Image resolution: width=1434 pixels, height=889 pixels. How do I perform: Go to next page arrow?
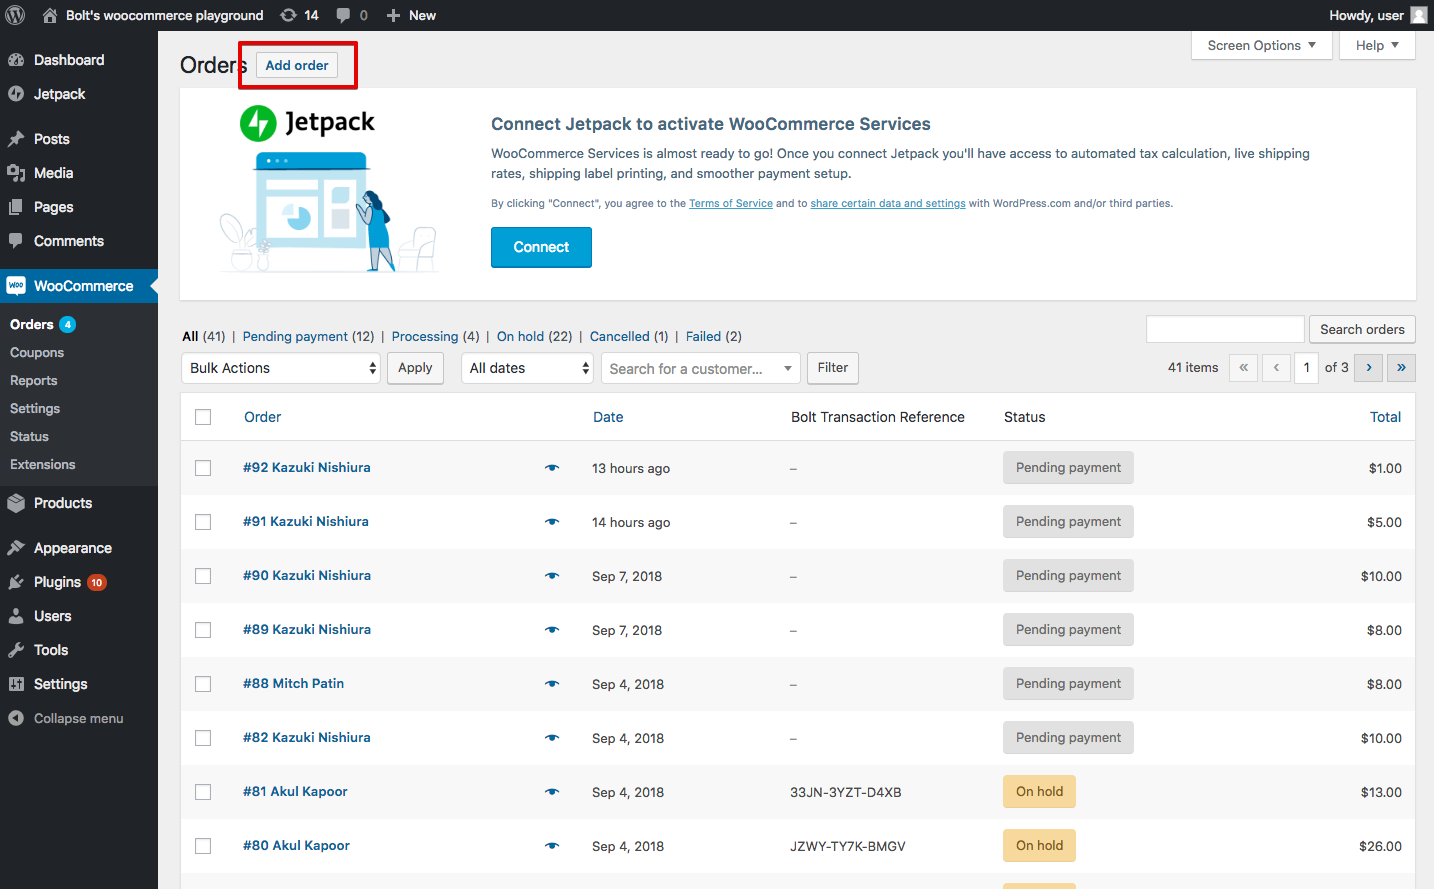(x=1369, y=368)
